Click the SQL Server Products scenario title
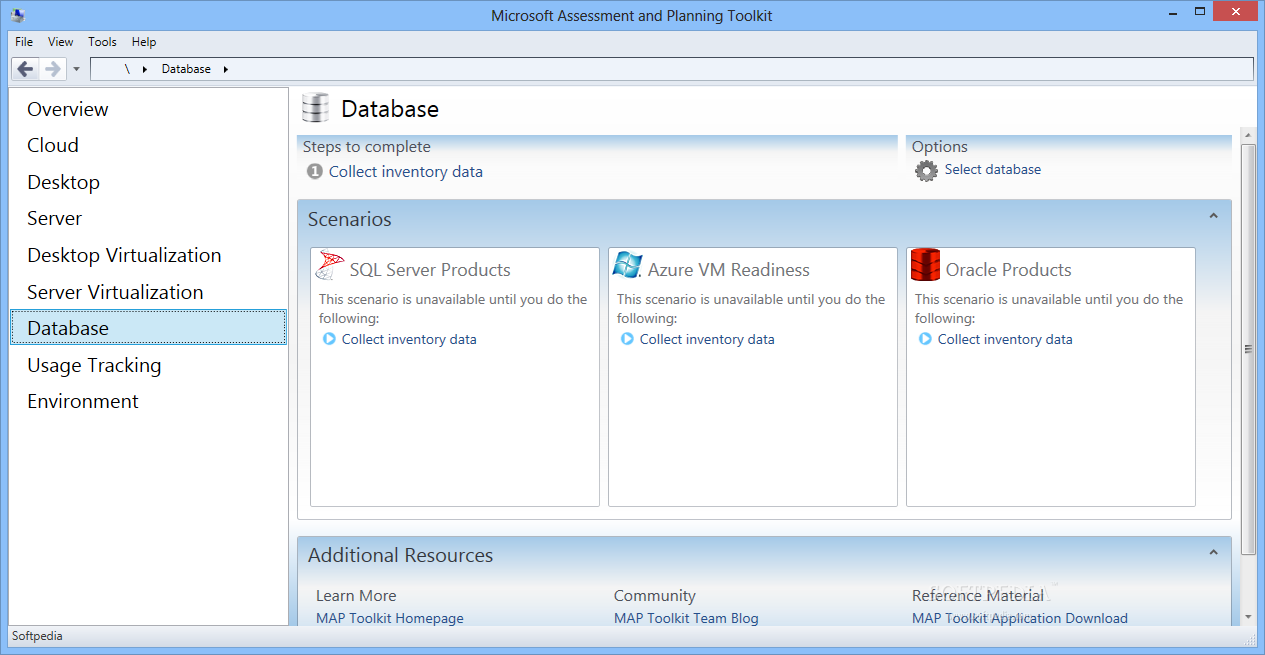Screen dimensions: 1265x655 tap(430, 270)
